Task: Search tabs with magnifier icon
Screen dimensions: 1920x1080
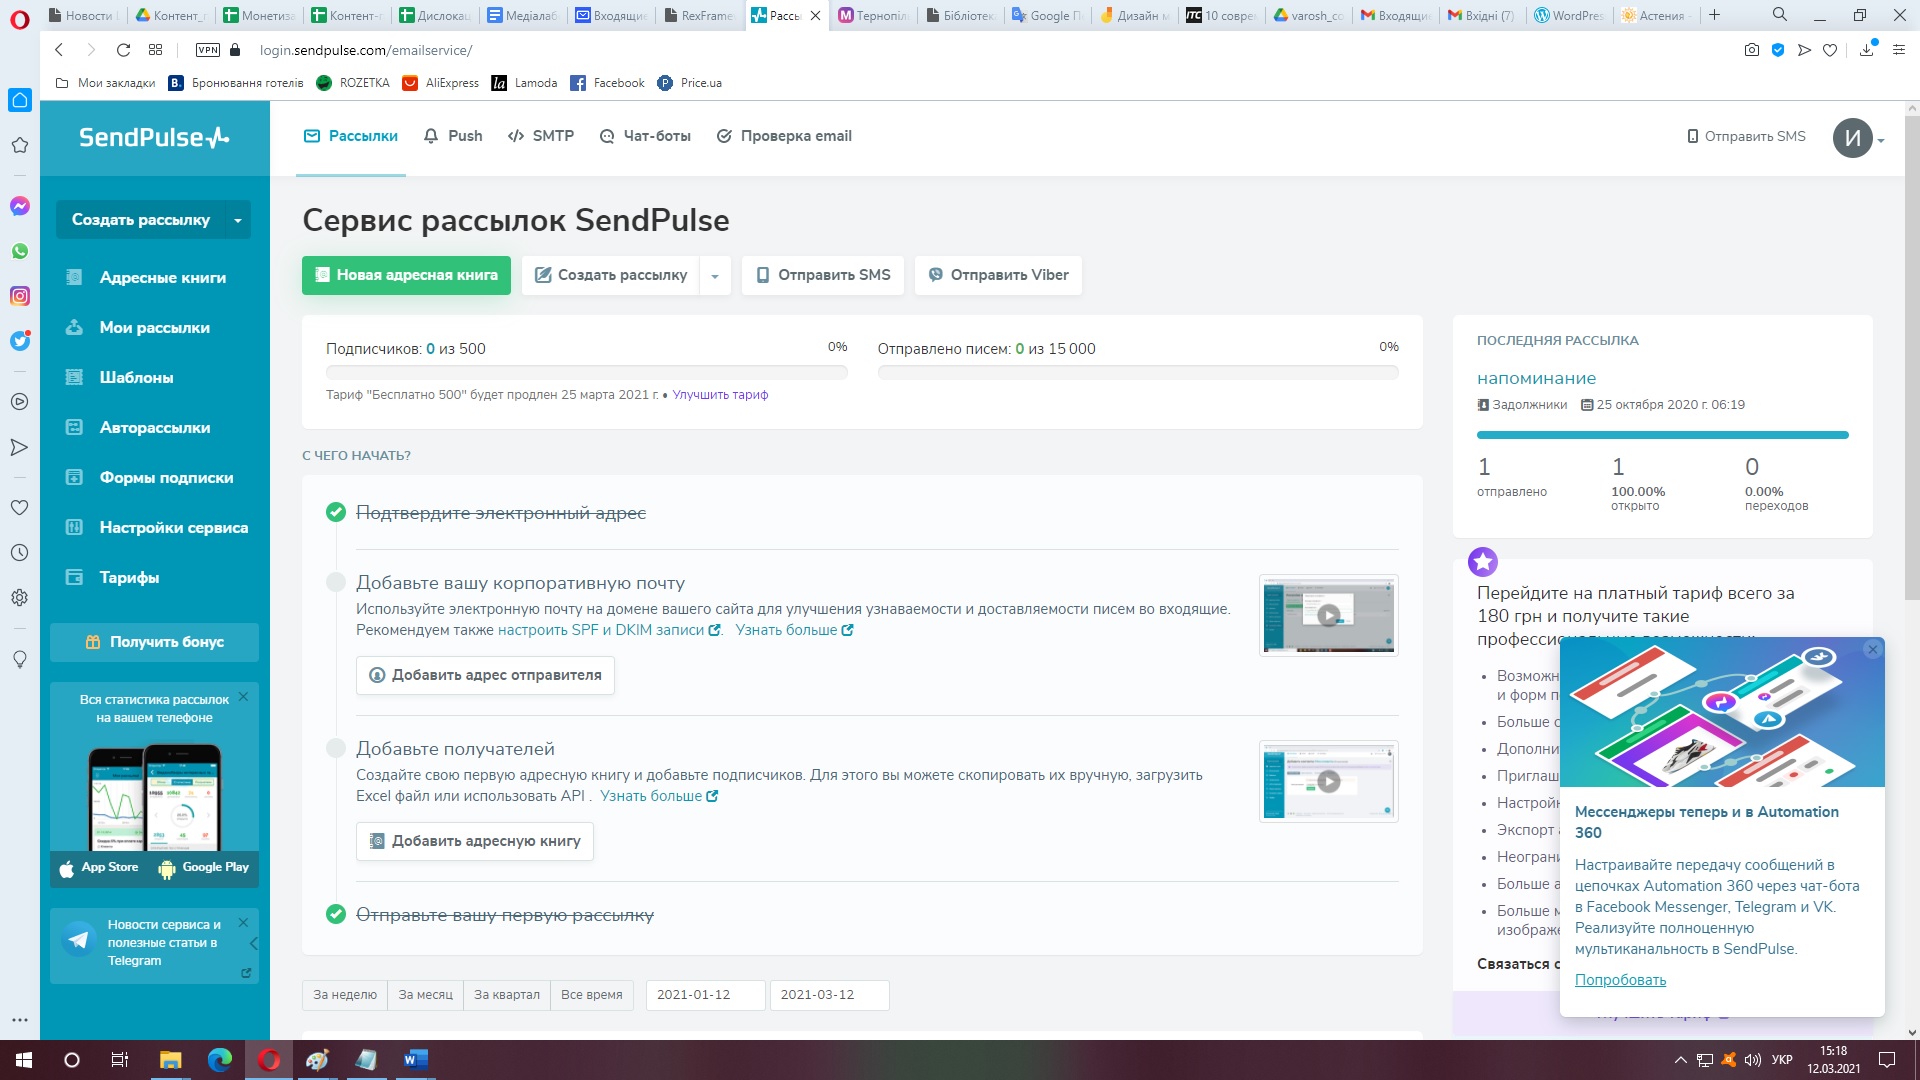Action: click(x=1780, y=15)
